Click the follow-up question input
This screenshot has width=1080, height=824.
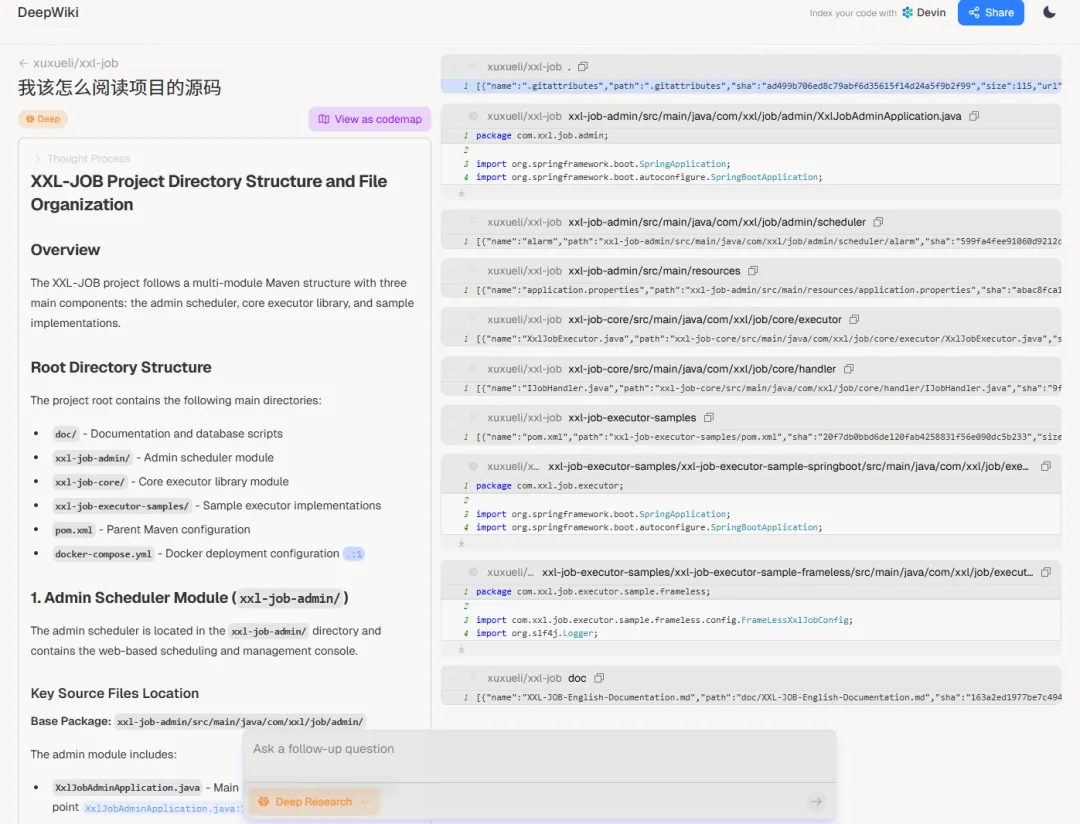click(x=539, y=749)
